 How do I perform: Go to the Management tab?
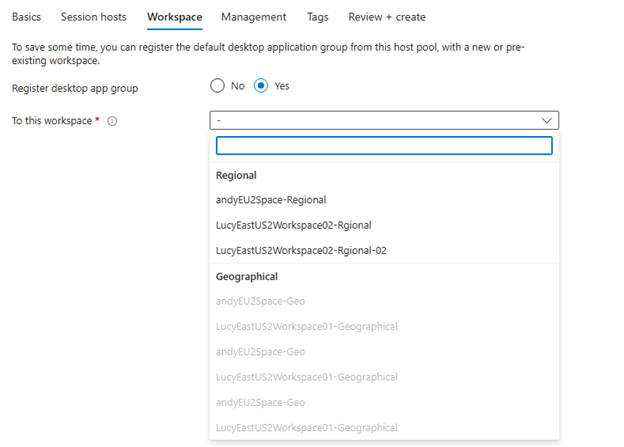point(253,17)
